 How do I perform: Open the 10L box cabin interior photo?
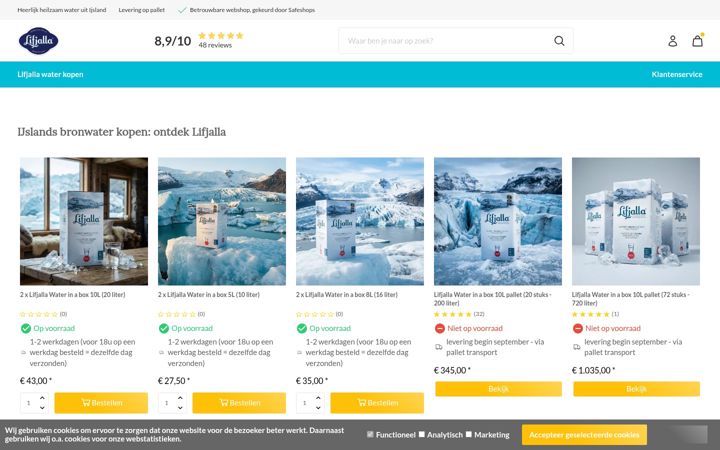point(84,221)
